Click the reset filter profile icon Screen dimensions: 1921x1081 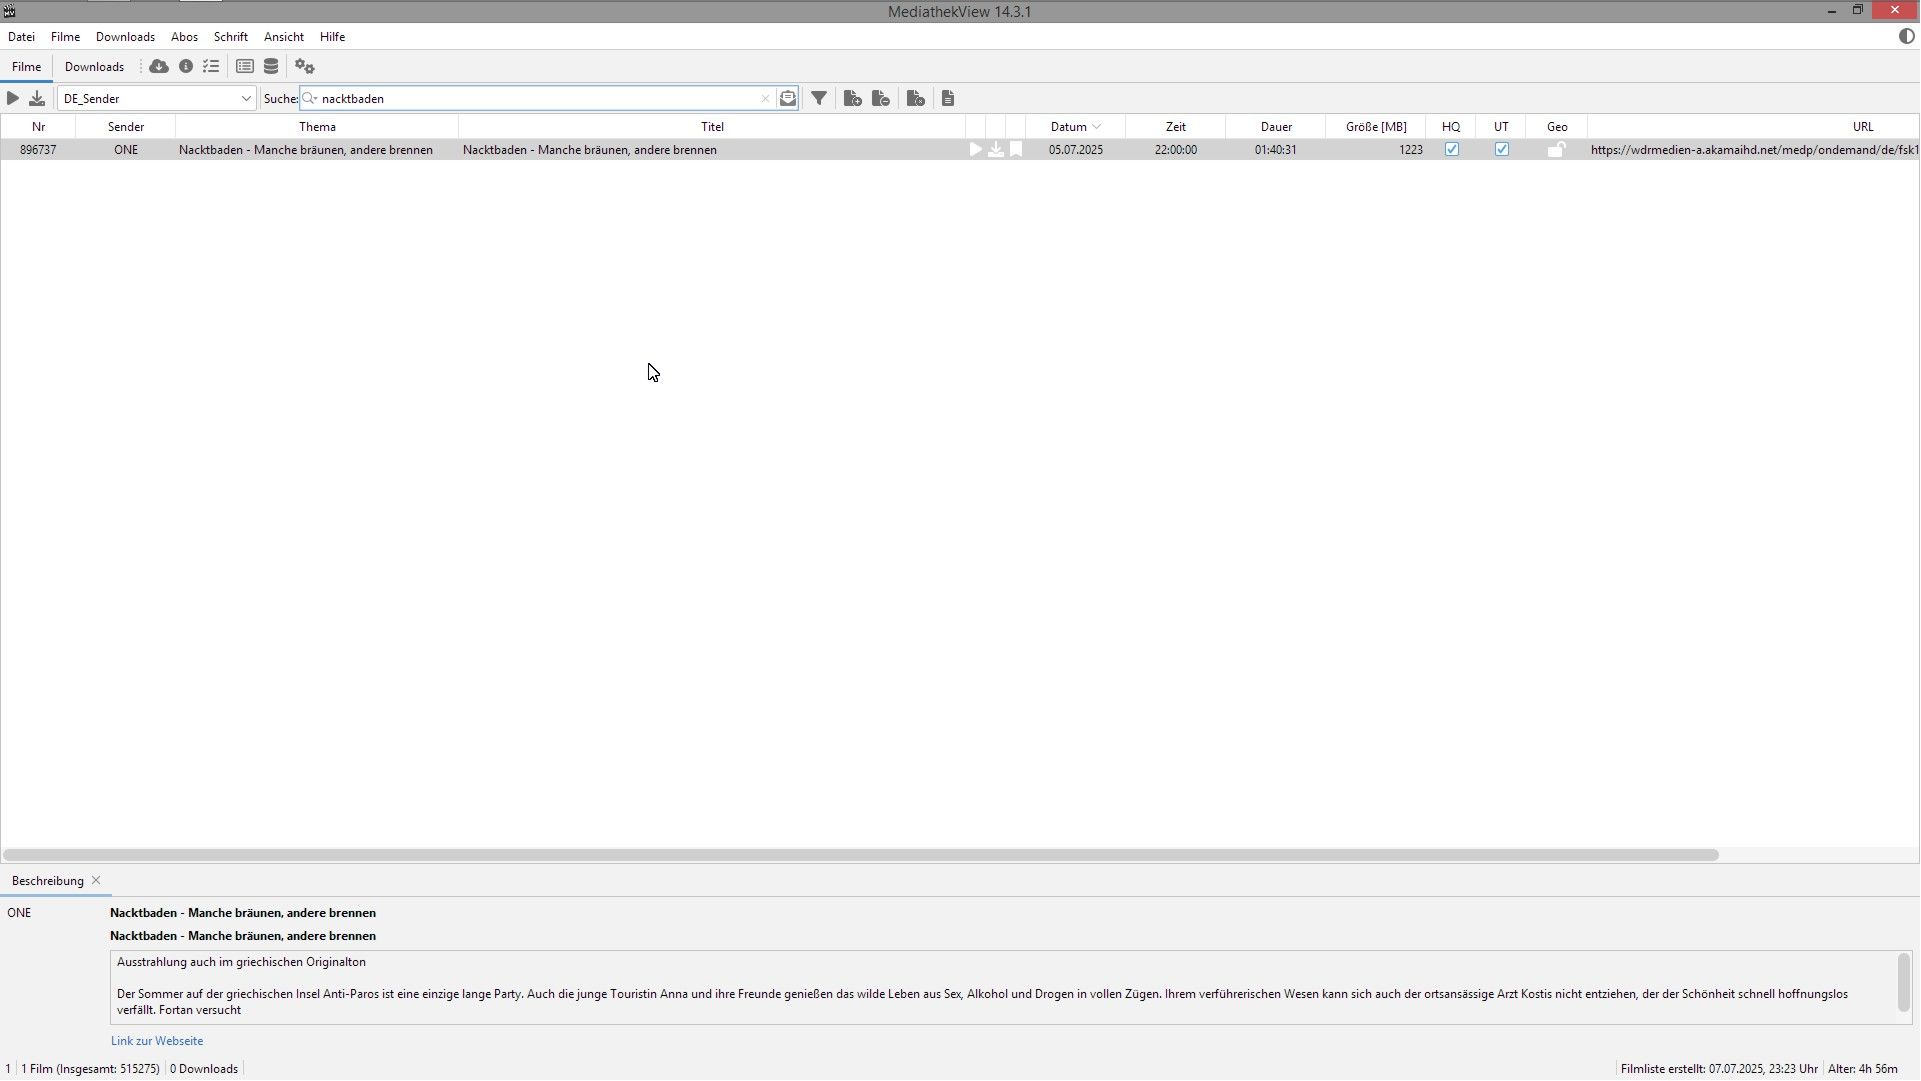(915, 98)
